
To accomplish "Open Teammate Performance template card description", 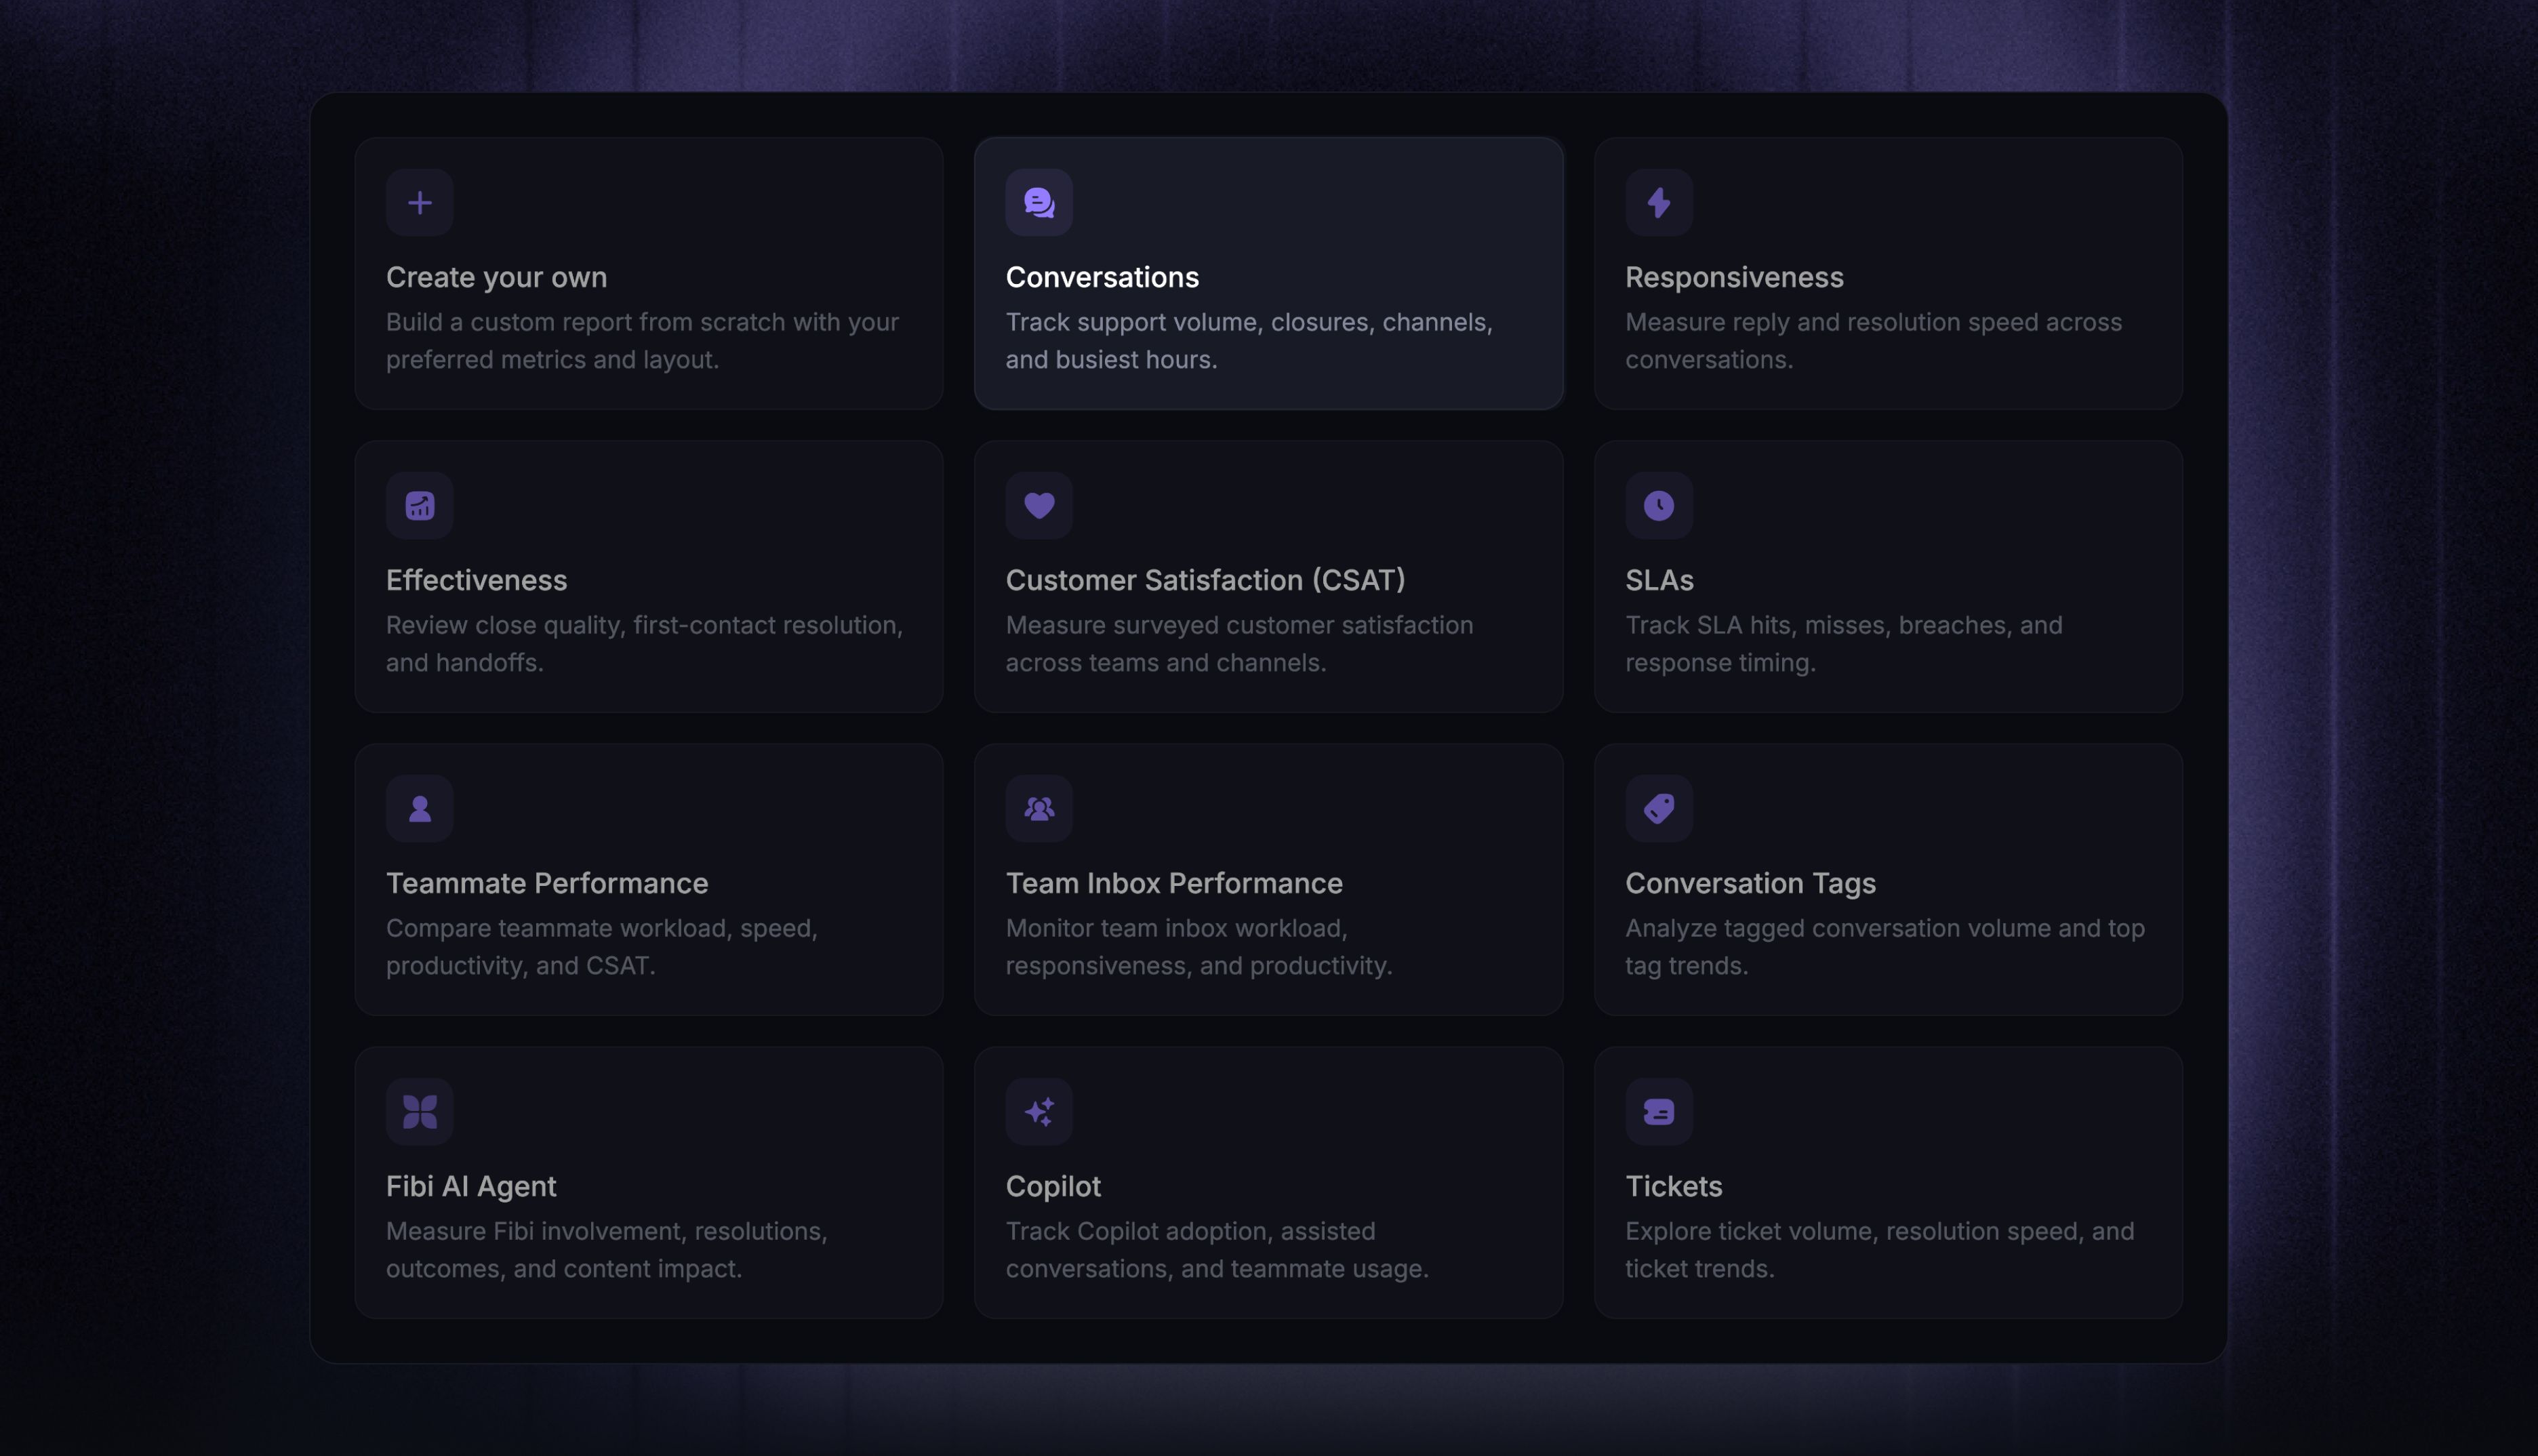I will (x=602, y=947).
